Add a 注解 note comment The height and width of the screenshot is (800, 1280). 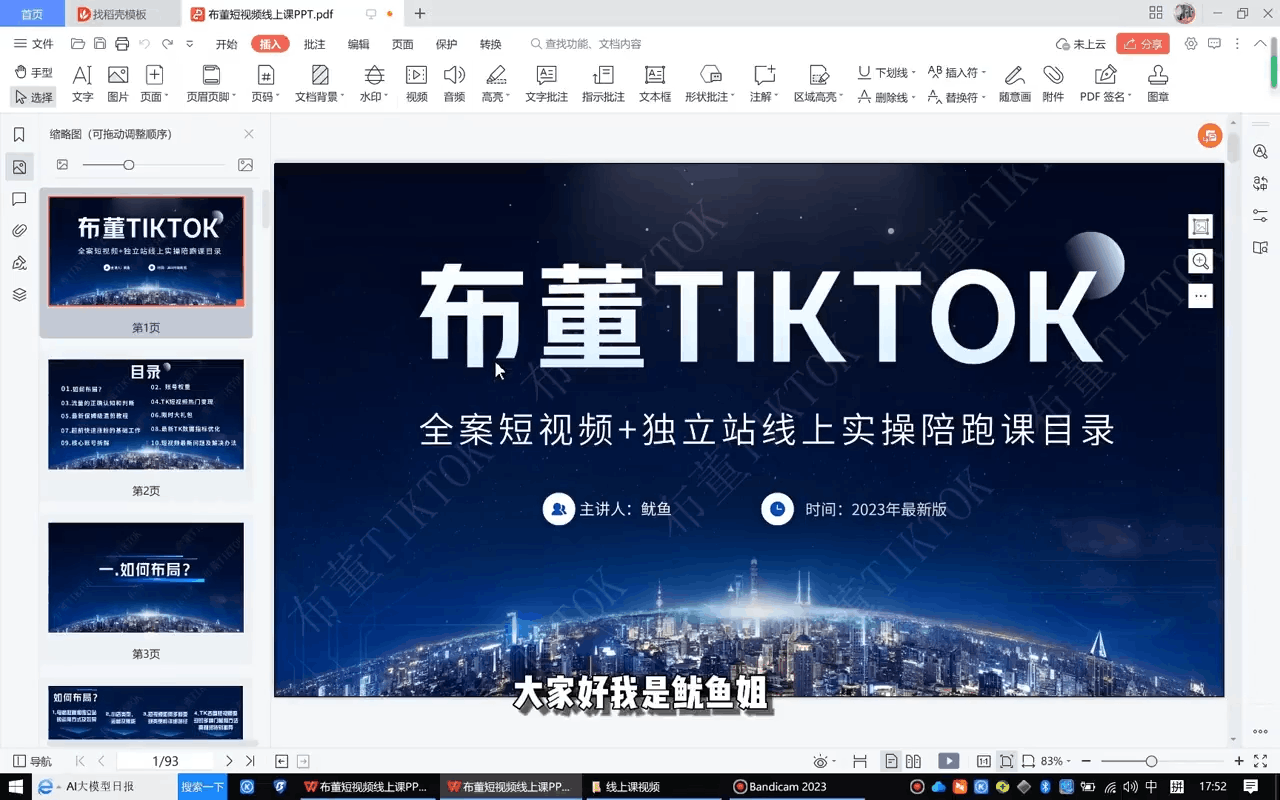tap(764, 84)
